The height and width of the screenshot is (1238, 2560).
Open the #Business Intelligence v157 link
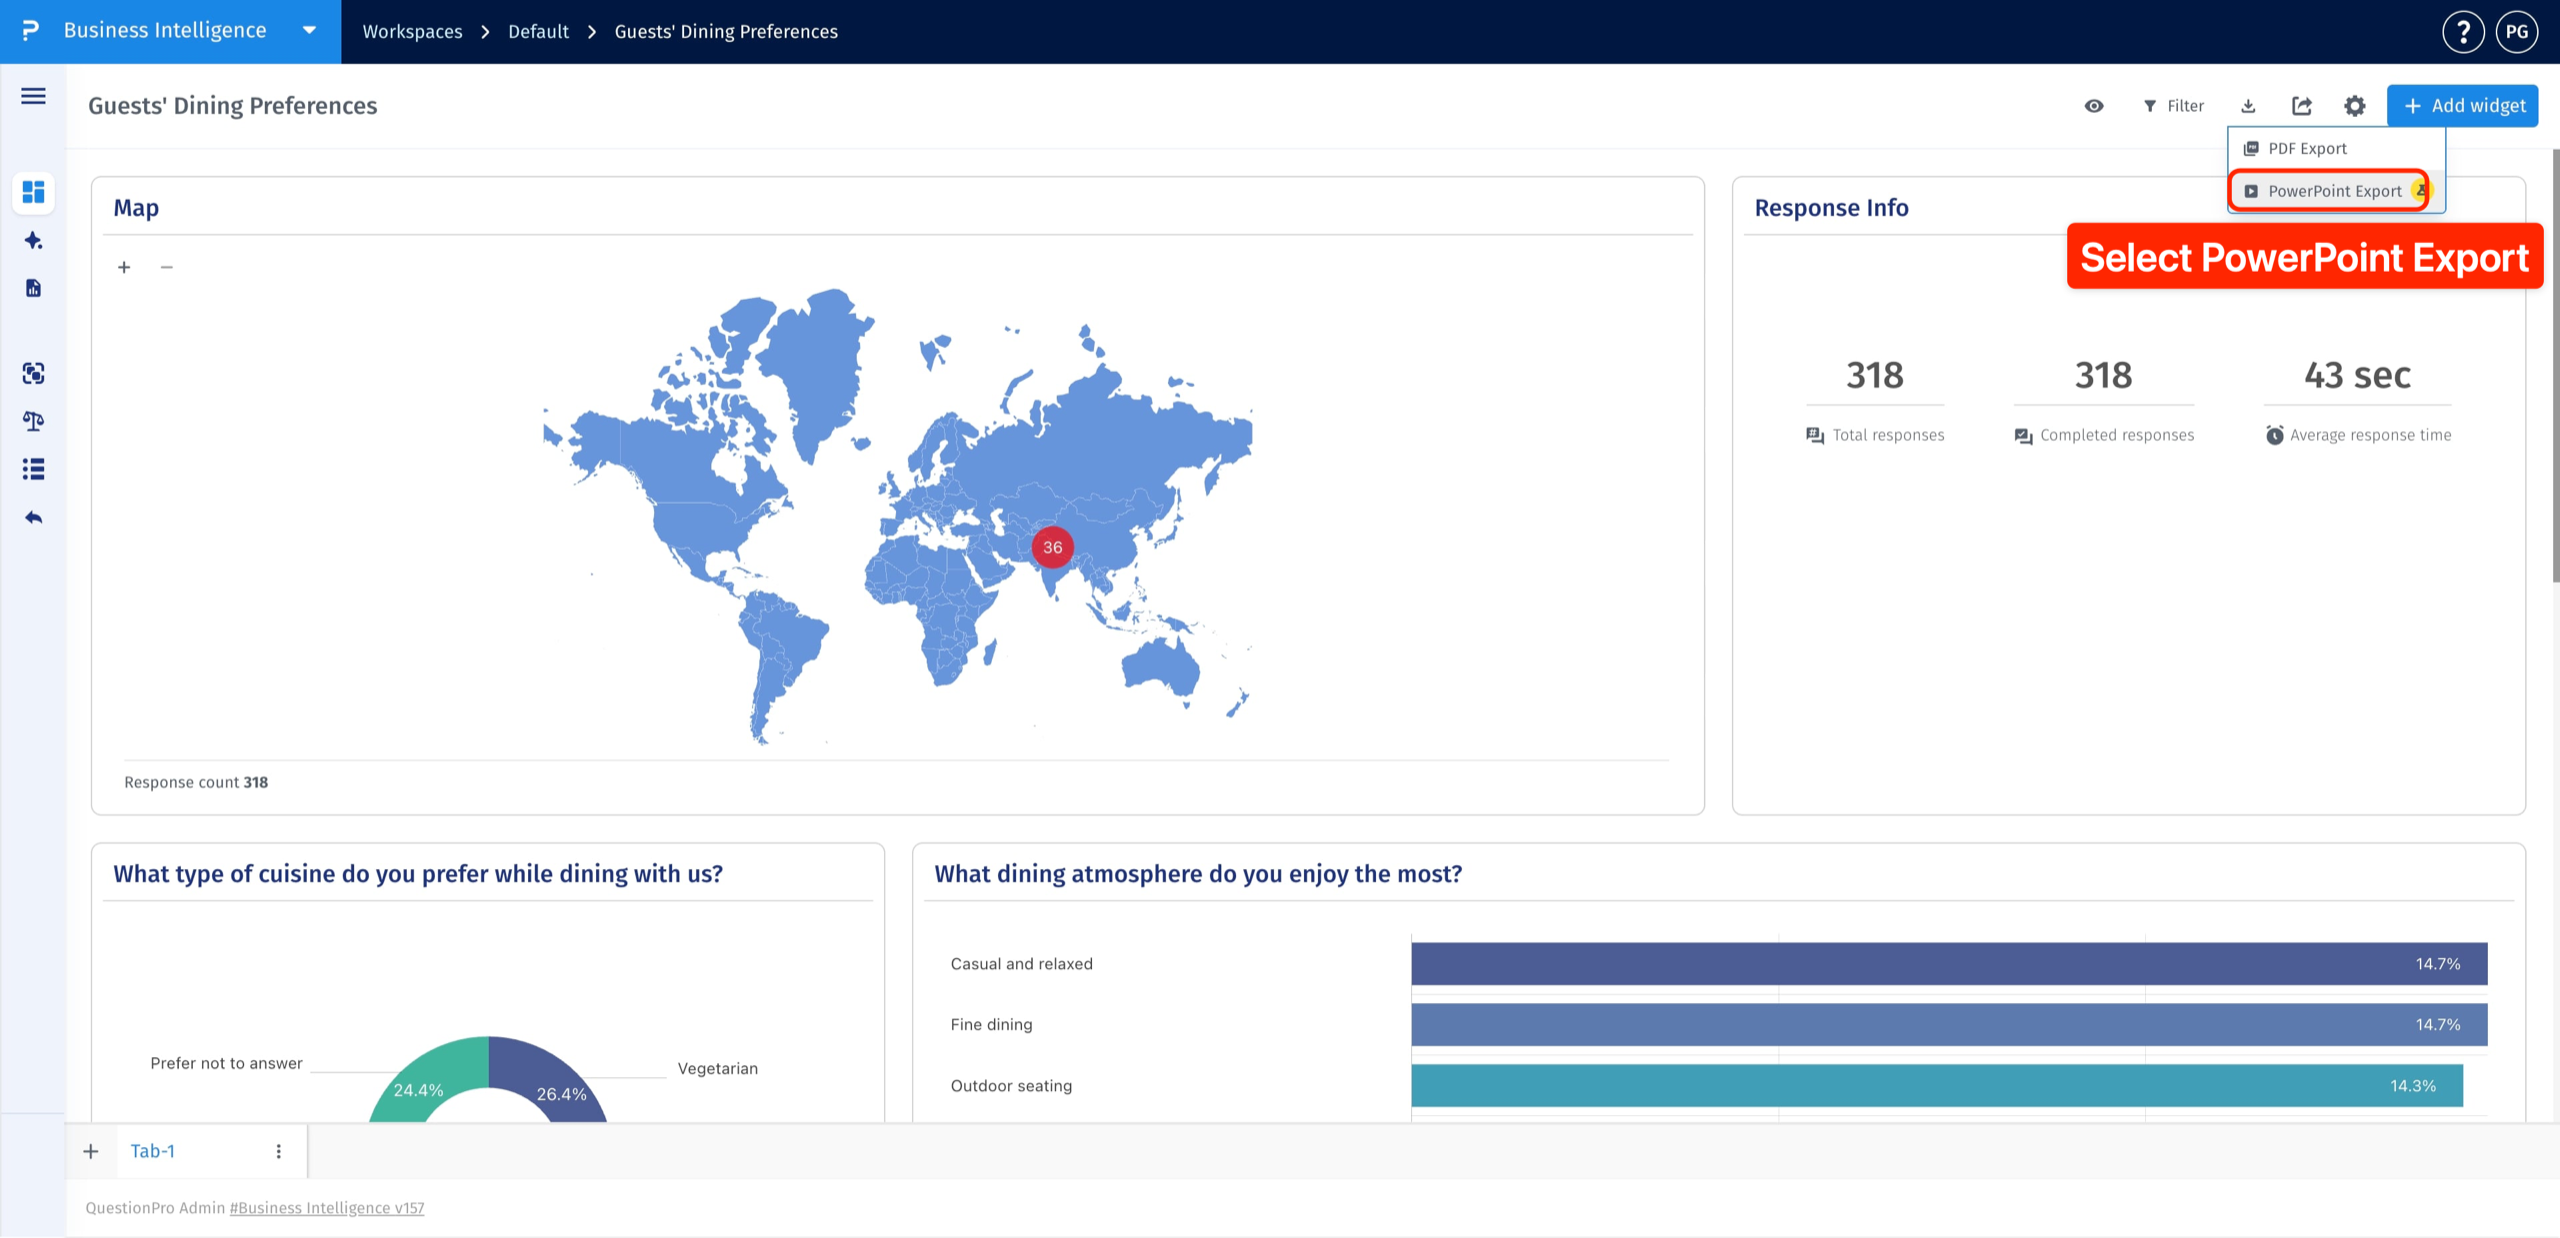pyautogui.click(x=327, y=1208)
